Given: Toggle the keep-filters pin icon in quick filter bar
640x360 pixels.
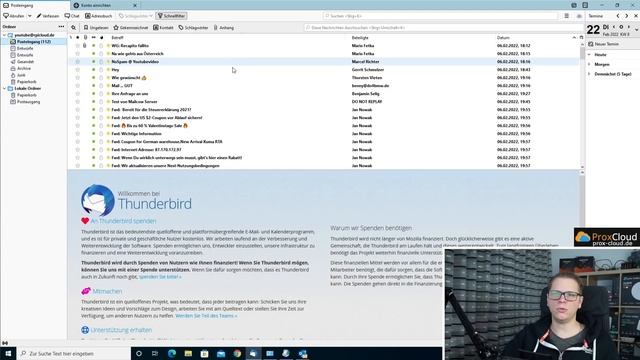Looking at the screenshot, I should tap(73, 28).
